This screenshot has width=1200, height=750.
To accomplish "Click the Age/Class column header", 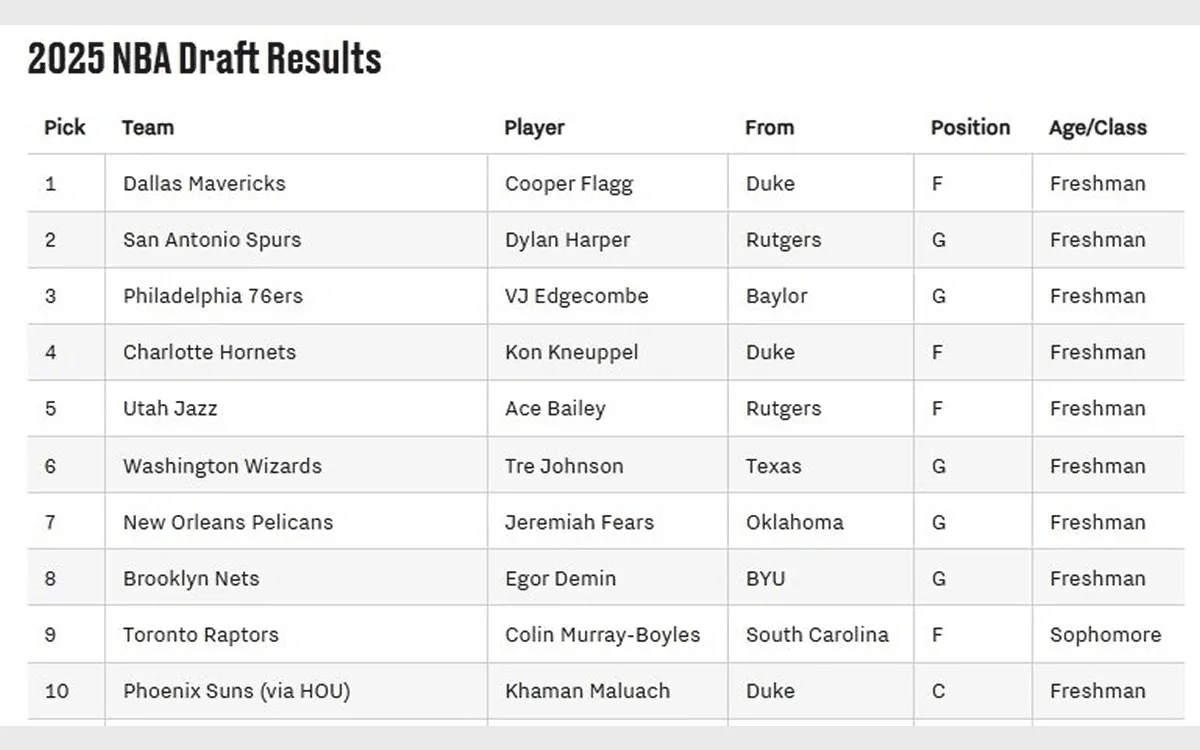I will 1097,127.
